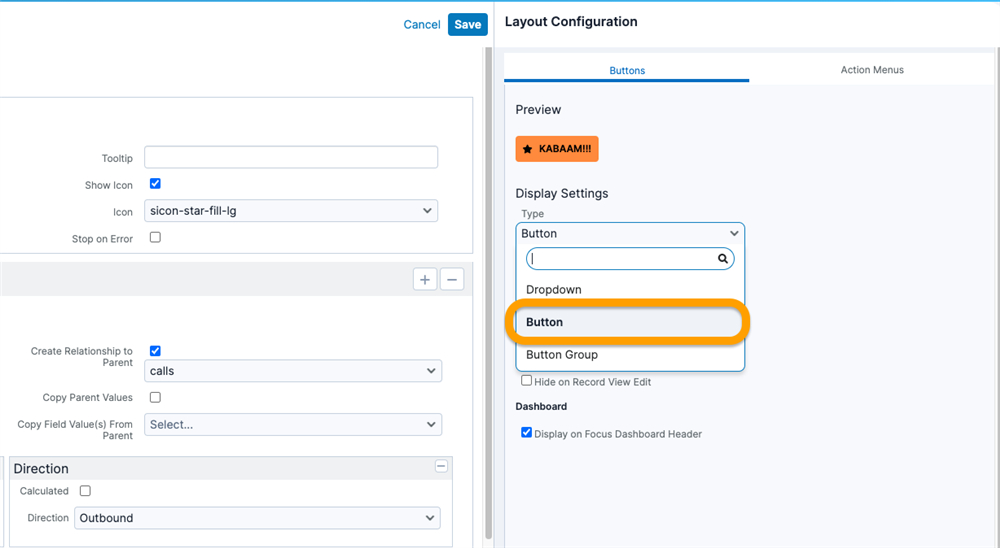
Task: Open the Direction Outbound dropdown
Action: pos(257,518)
